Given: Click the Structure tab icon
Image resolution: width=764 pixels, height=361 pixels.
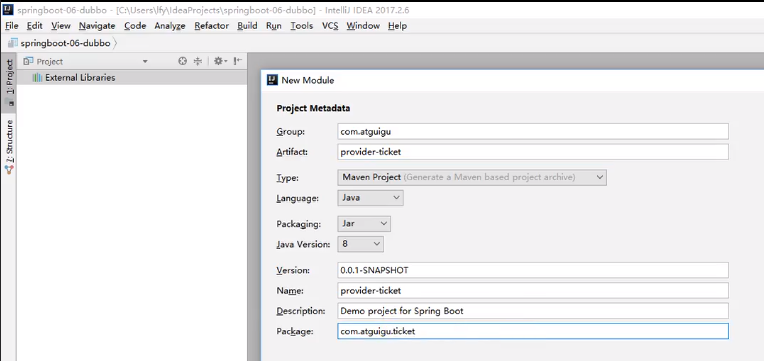Looking at the screenshot, I should (x=9, y=170).
